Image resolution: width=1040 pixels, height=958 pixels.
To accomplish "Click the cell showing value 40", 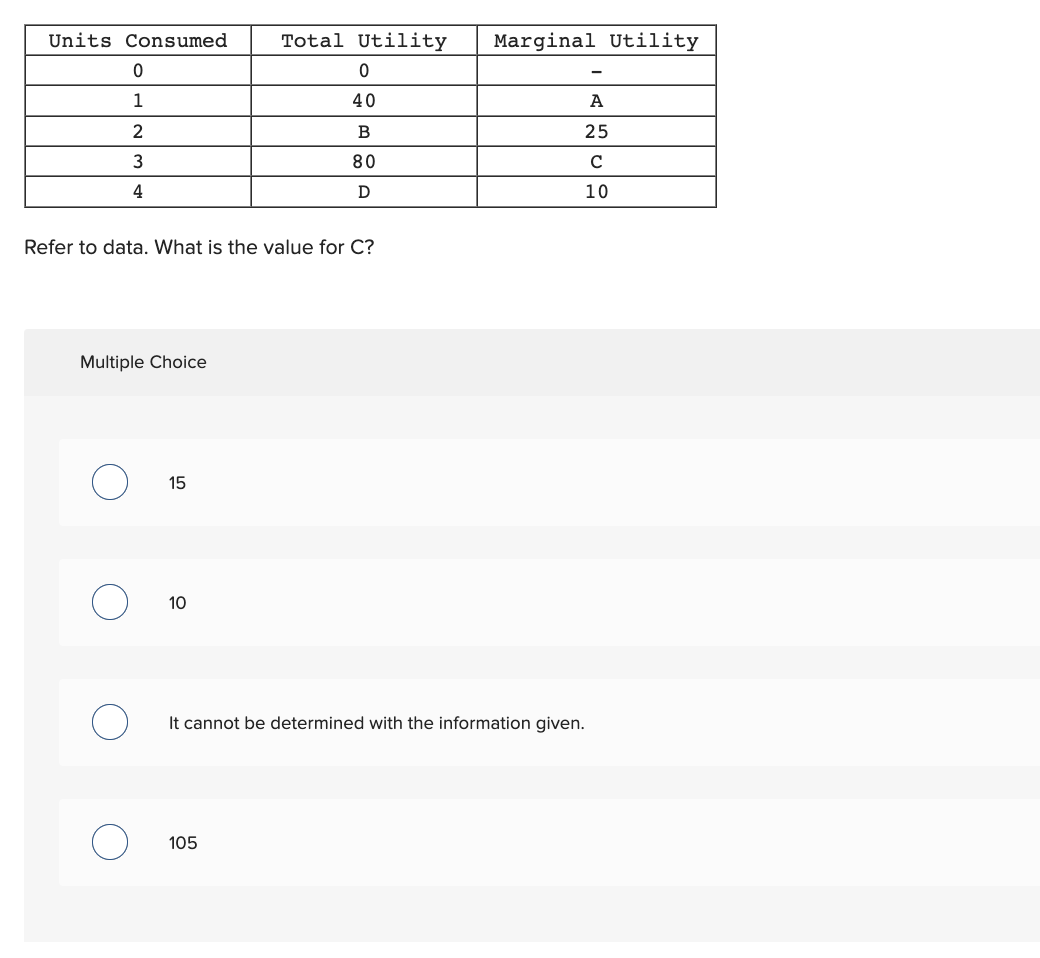I will pyautogui.click(x=362, y=100).
